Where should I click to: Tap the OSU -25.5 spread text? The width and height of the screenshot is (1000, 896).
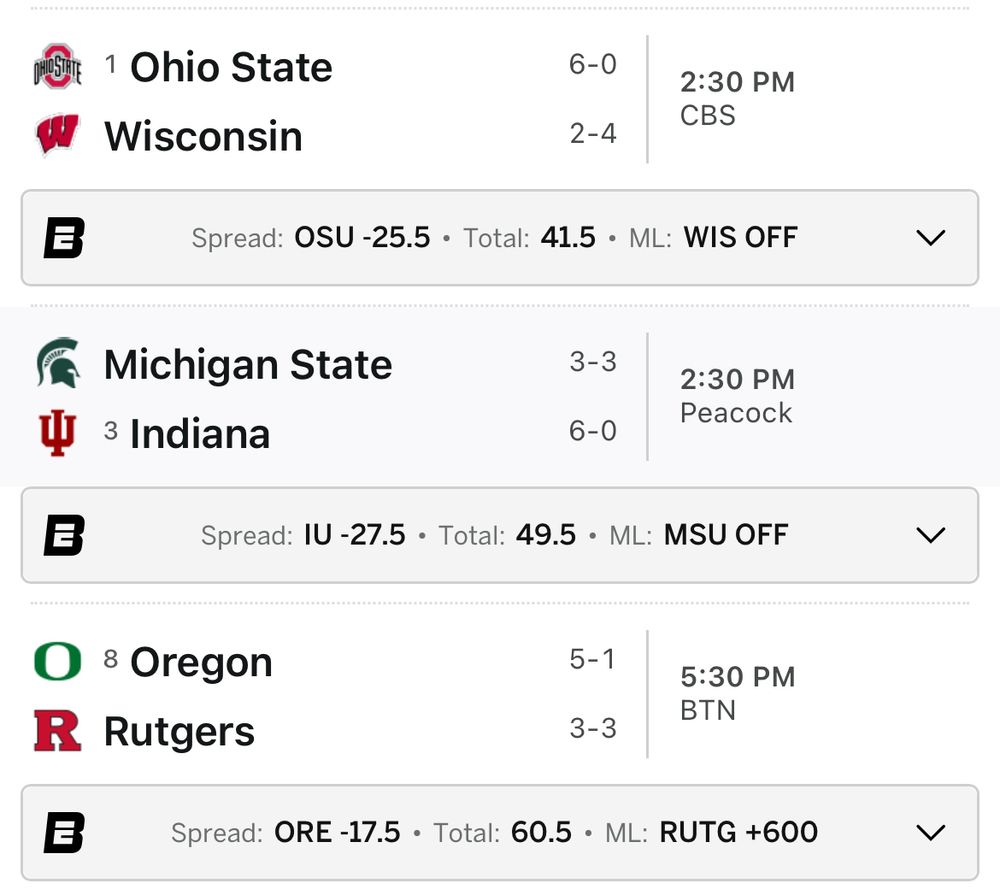[x=362, y=238]
